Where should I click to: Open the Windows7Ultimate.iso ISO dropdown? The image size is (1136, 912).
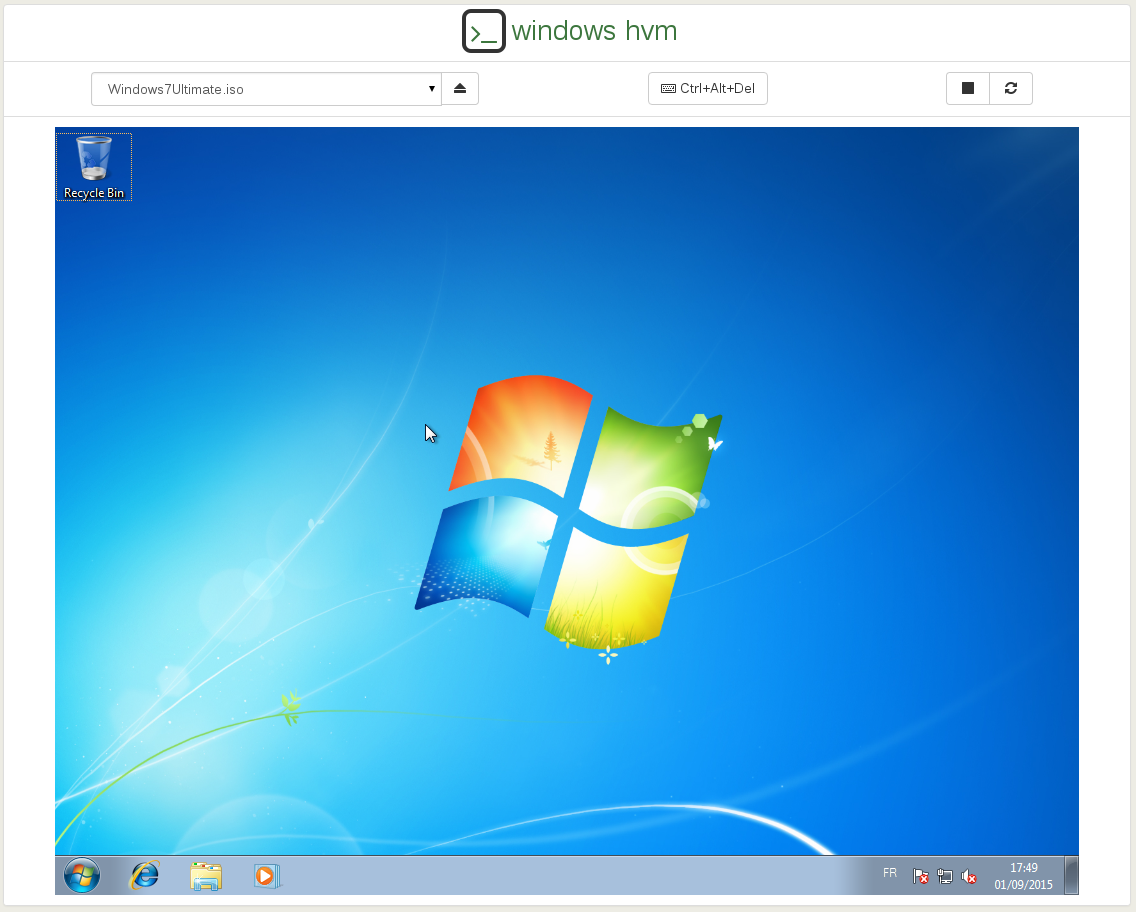[266, 89]
